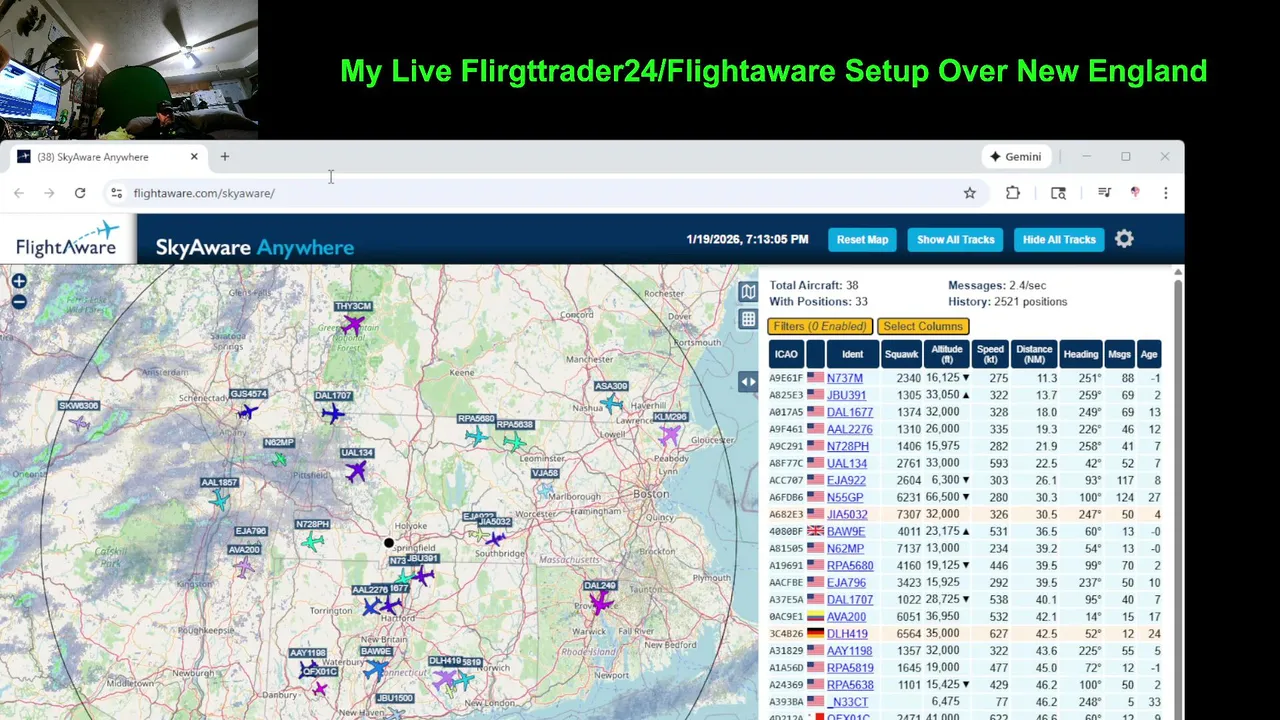The image size is (1280, 720).
Task: Toggle the sidebar collapse arrows
Action: pos(748,381)
